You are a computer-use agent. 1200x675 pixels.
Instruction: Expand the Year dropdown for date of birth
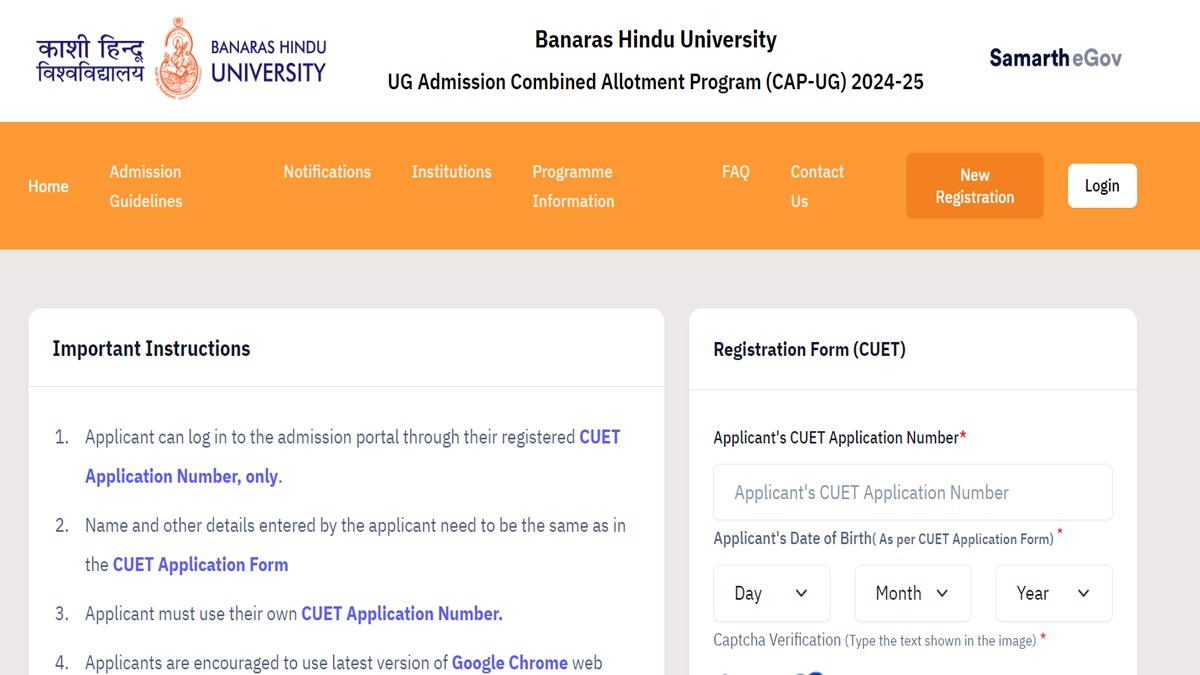pyautogui.click(x=1054, y=593)
